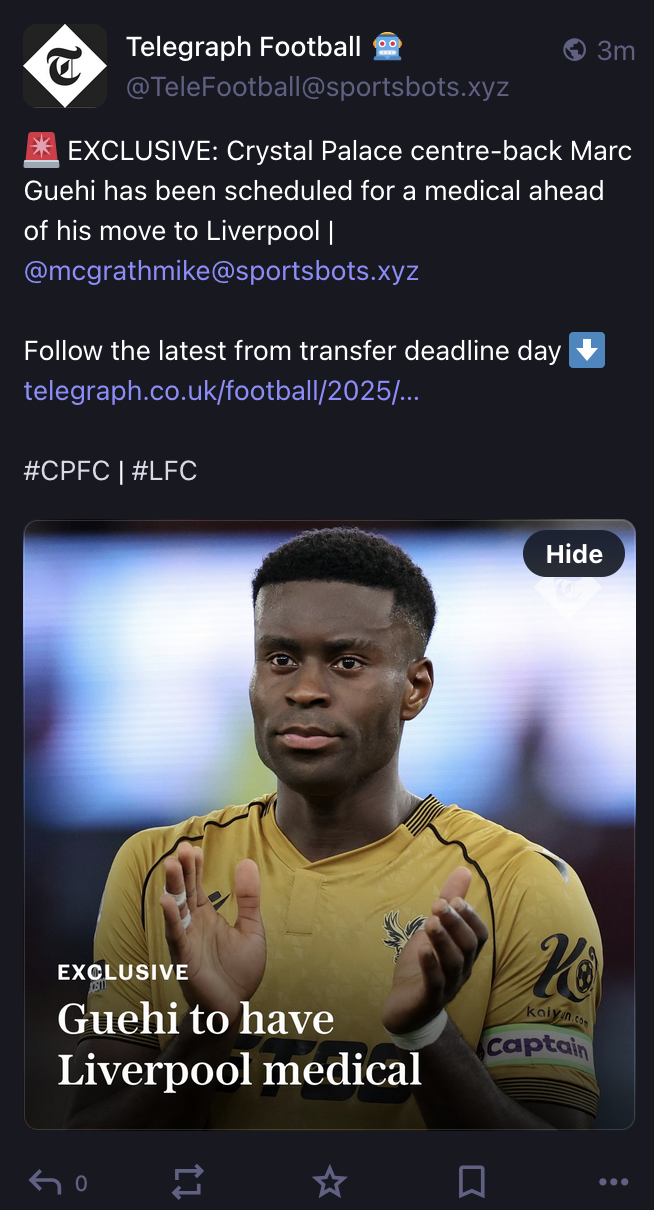
Task: Click the reply arrow icon
Action: (x=45, y=1182)
